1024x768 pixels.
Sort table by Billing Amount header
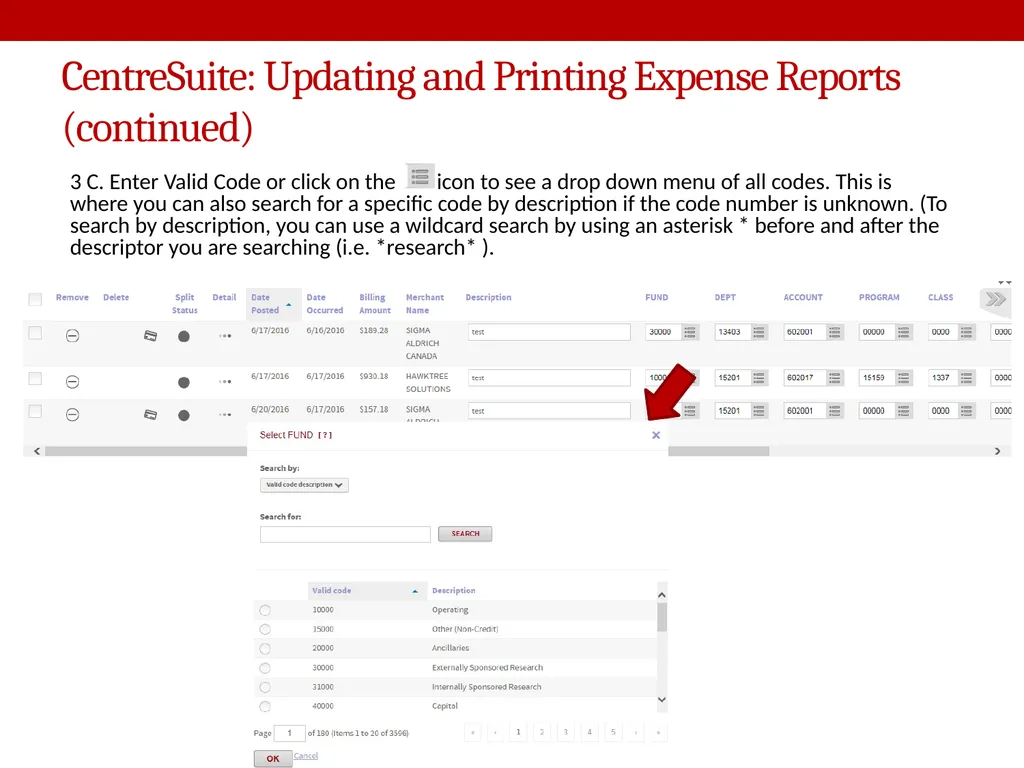pyautogui.click(x=375, y=304)
